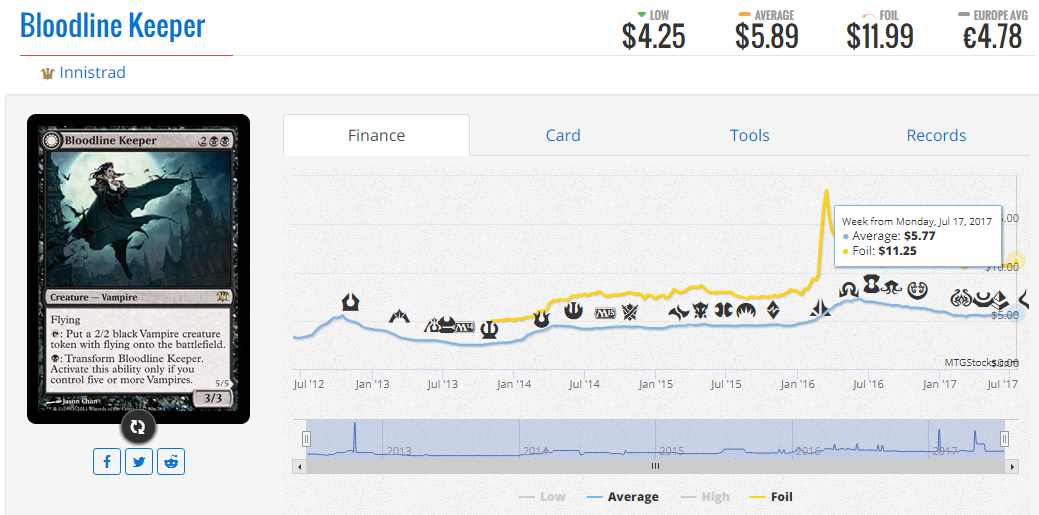Grab the left range handle of chart navigator

click(306, 439)
